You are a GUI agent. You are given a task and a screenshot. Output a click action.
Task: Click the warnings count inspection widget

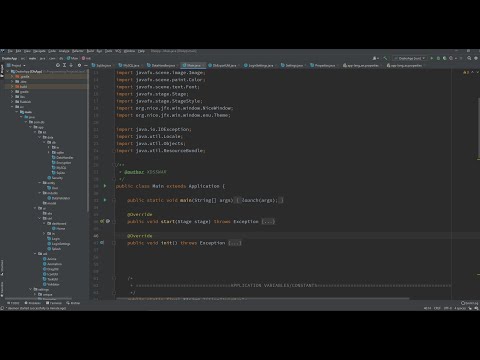pos(466,72)
